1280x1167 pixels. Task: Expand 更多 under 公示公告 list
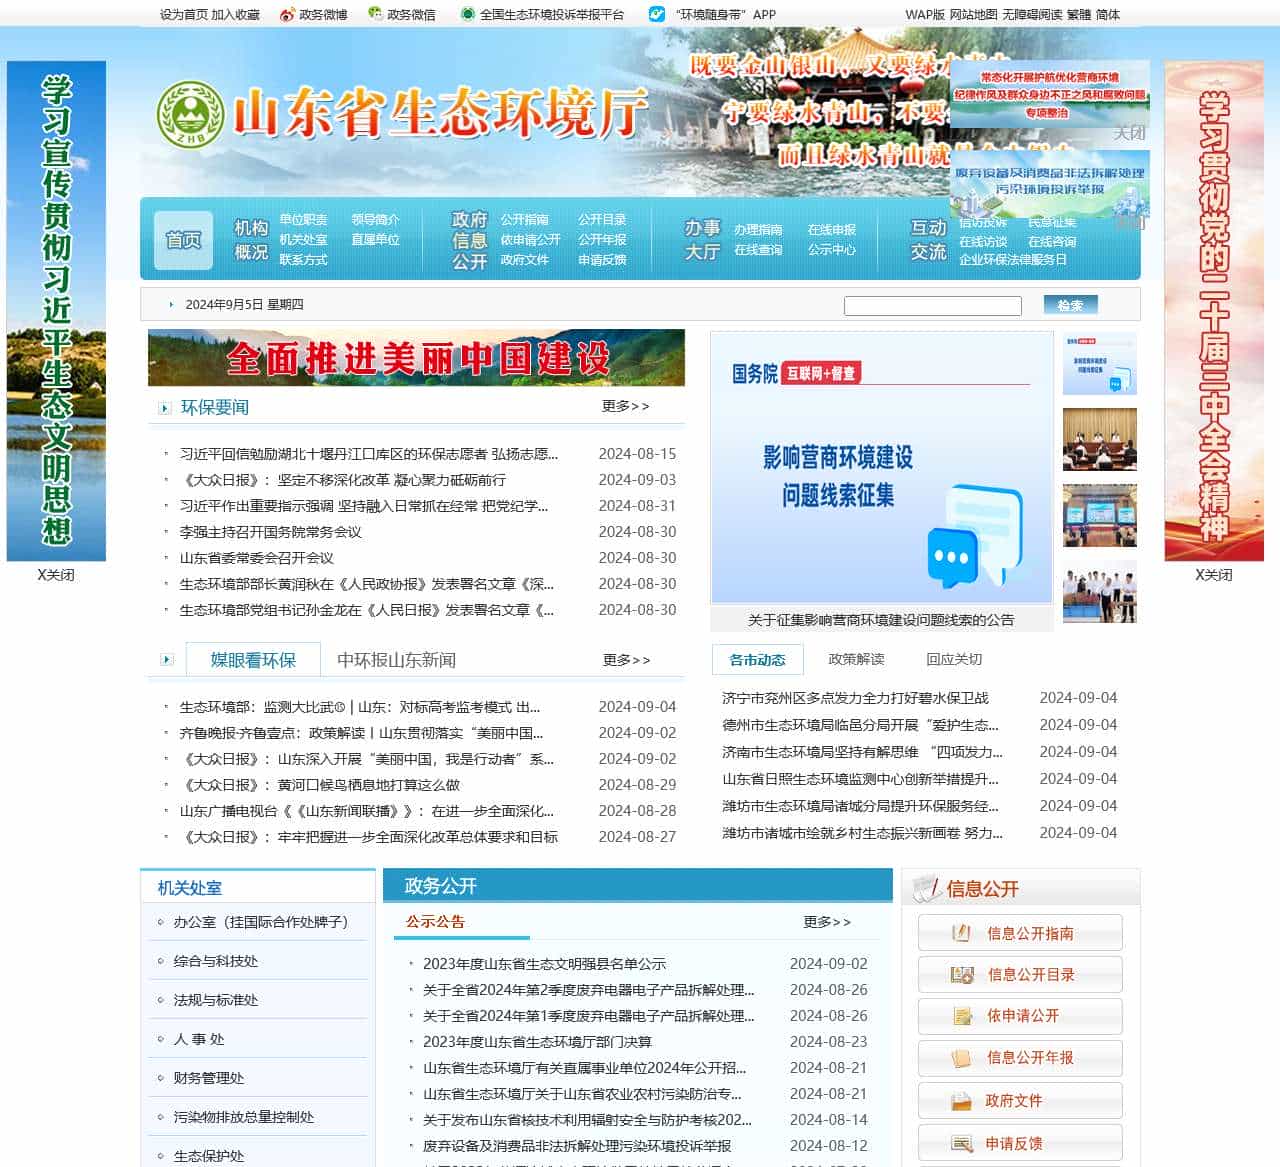point(824,923)
